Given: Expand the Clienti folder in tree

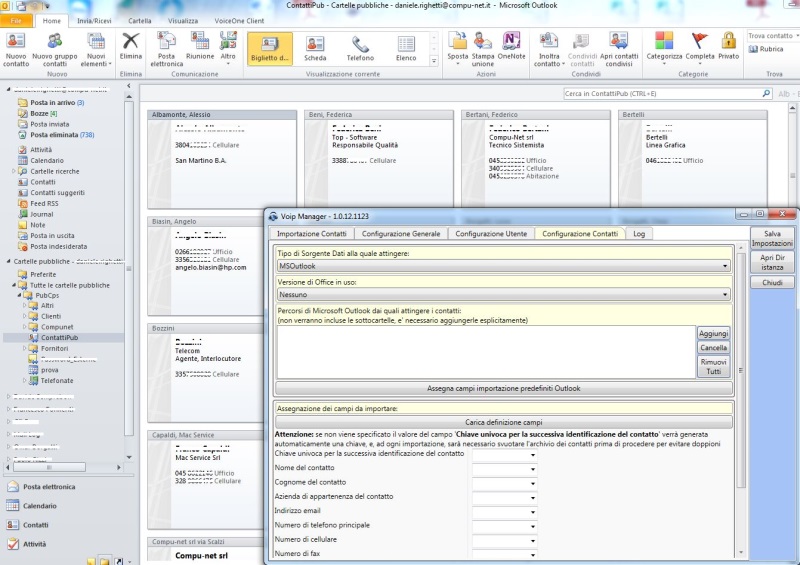Looking at the screenshot, I should pos(25,316).
